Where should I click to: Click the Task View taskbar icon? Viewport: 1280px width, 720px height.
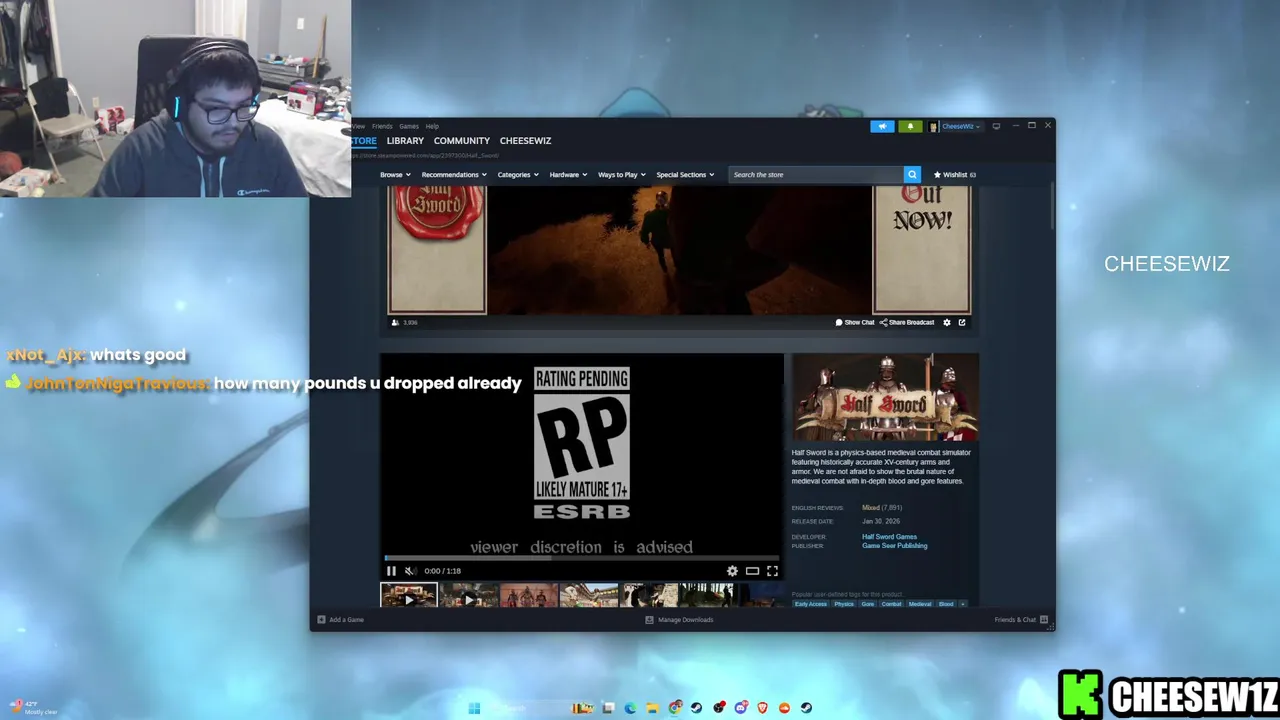(x=608, y=708)
